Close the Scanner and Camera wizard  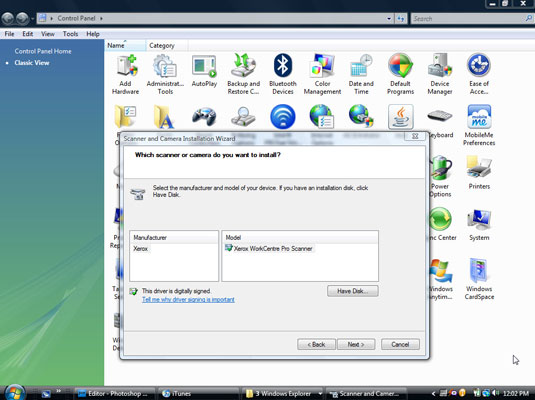tap(415, 136)
